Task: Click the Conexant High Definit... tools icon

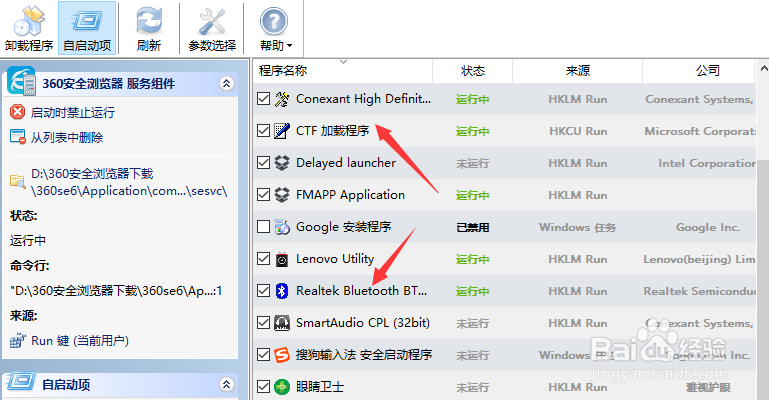Action: click(x=282, y=99)
